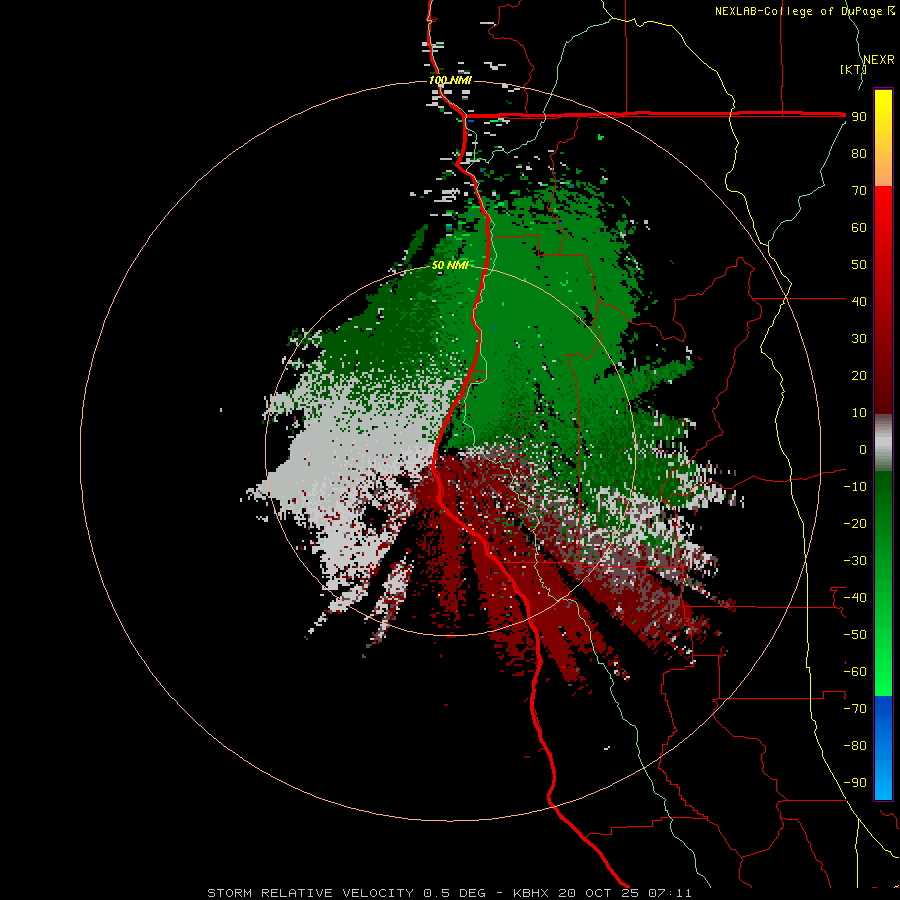Click the -20 scale value

tap(855, 524)
